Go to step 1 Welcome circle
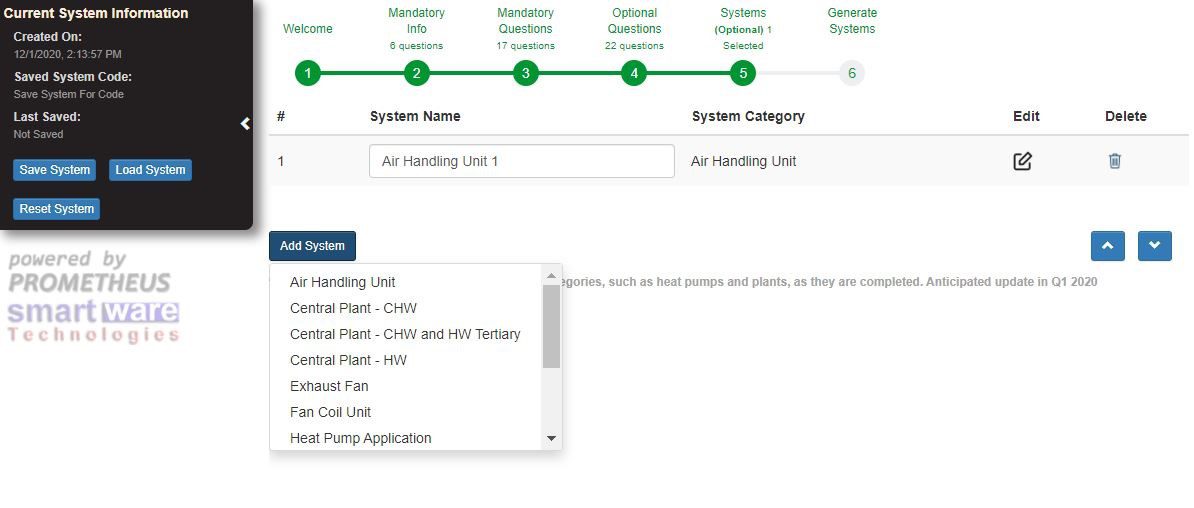 [x=308, y=73]
